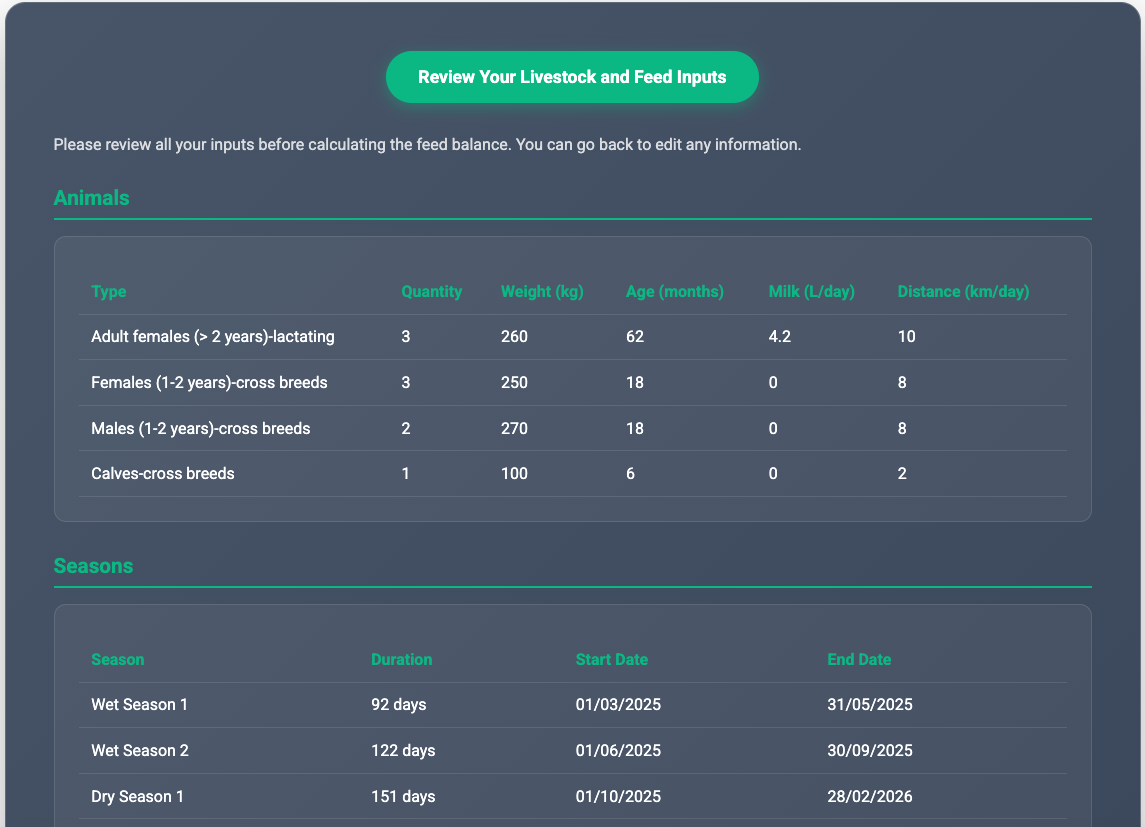Image resolution: width=1145 pixels, height=827 pixels.
Task: Click the Quantity column header
Action: click(x=431, y=292)
